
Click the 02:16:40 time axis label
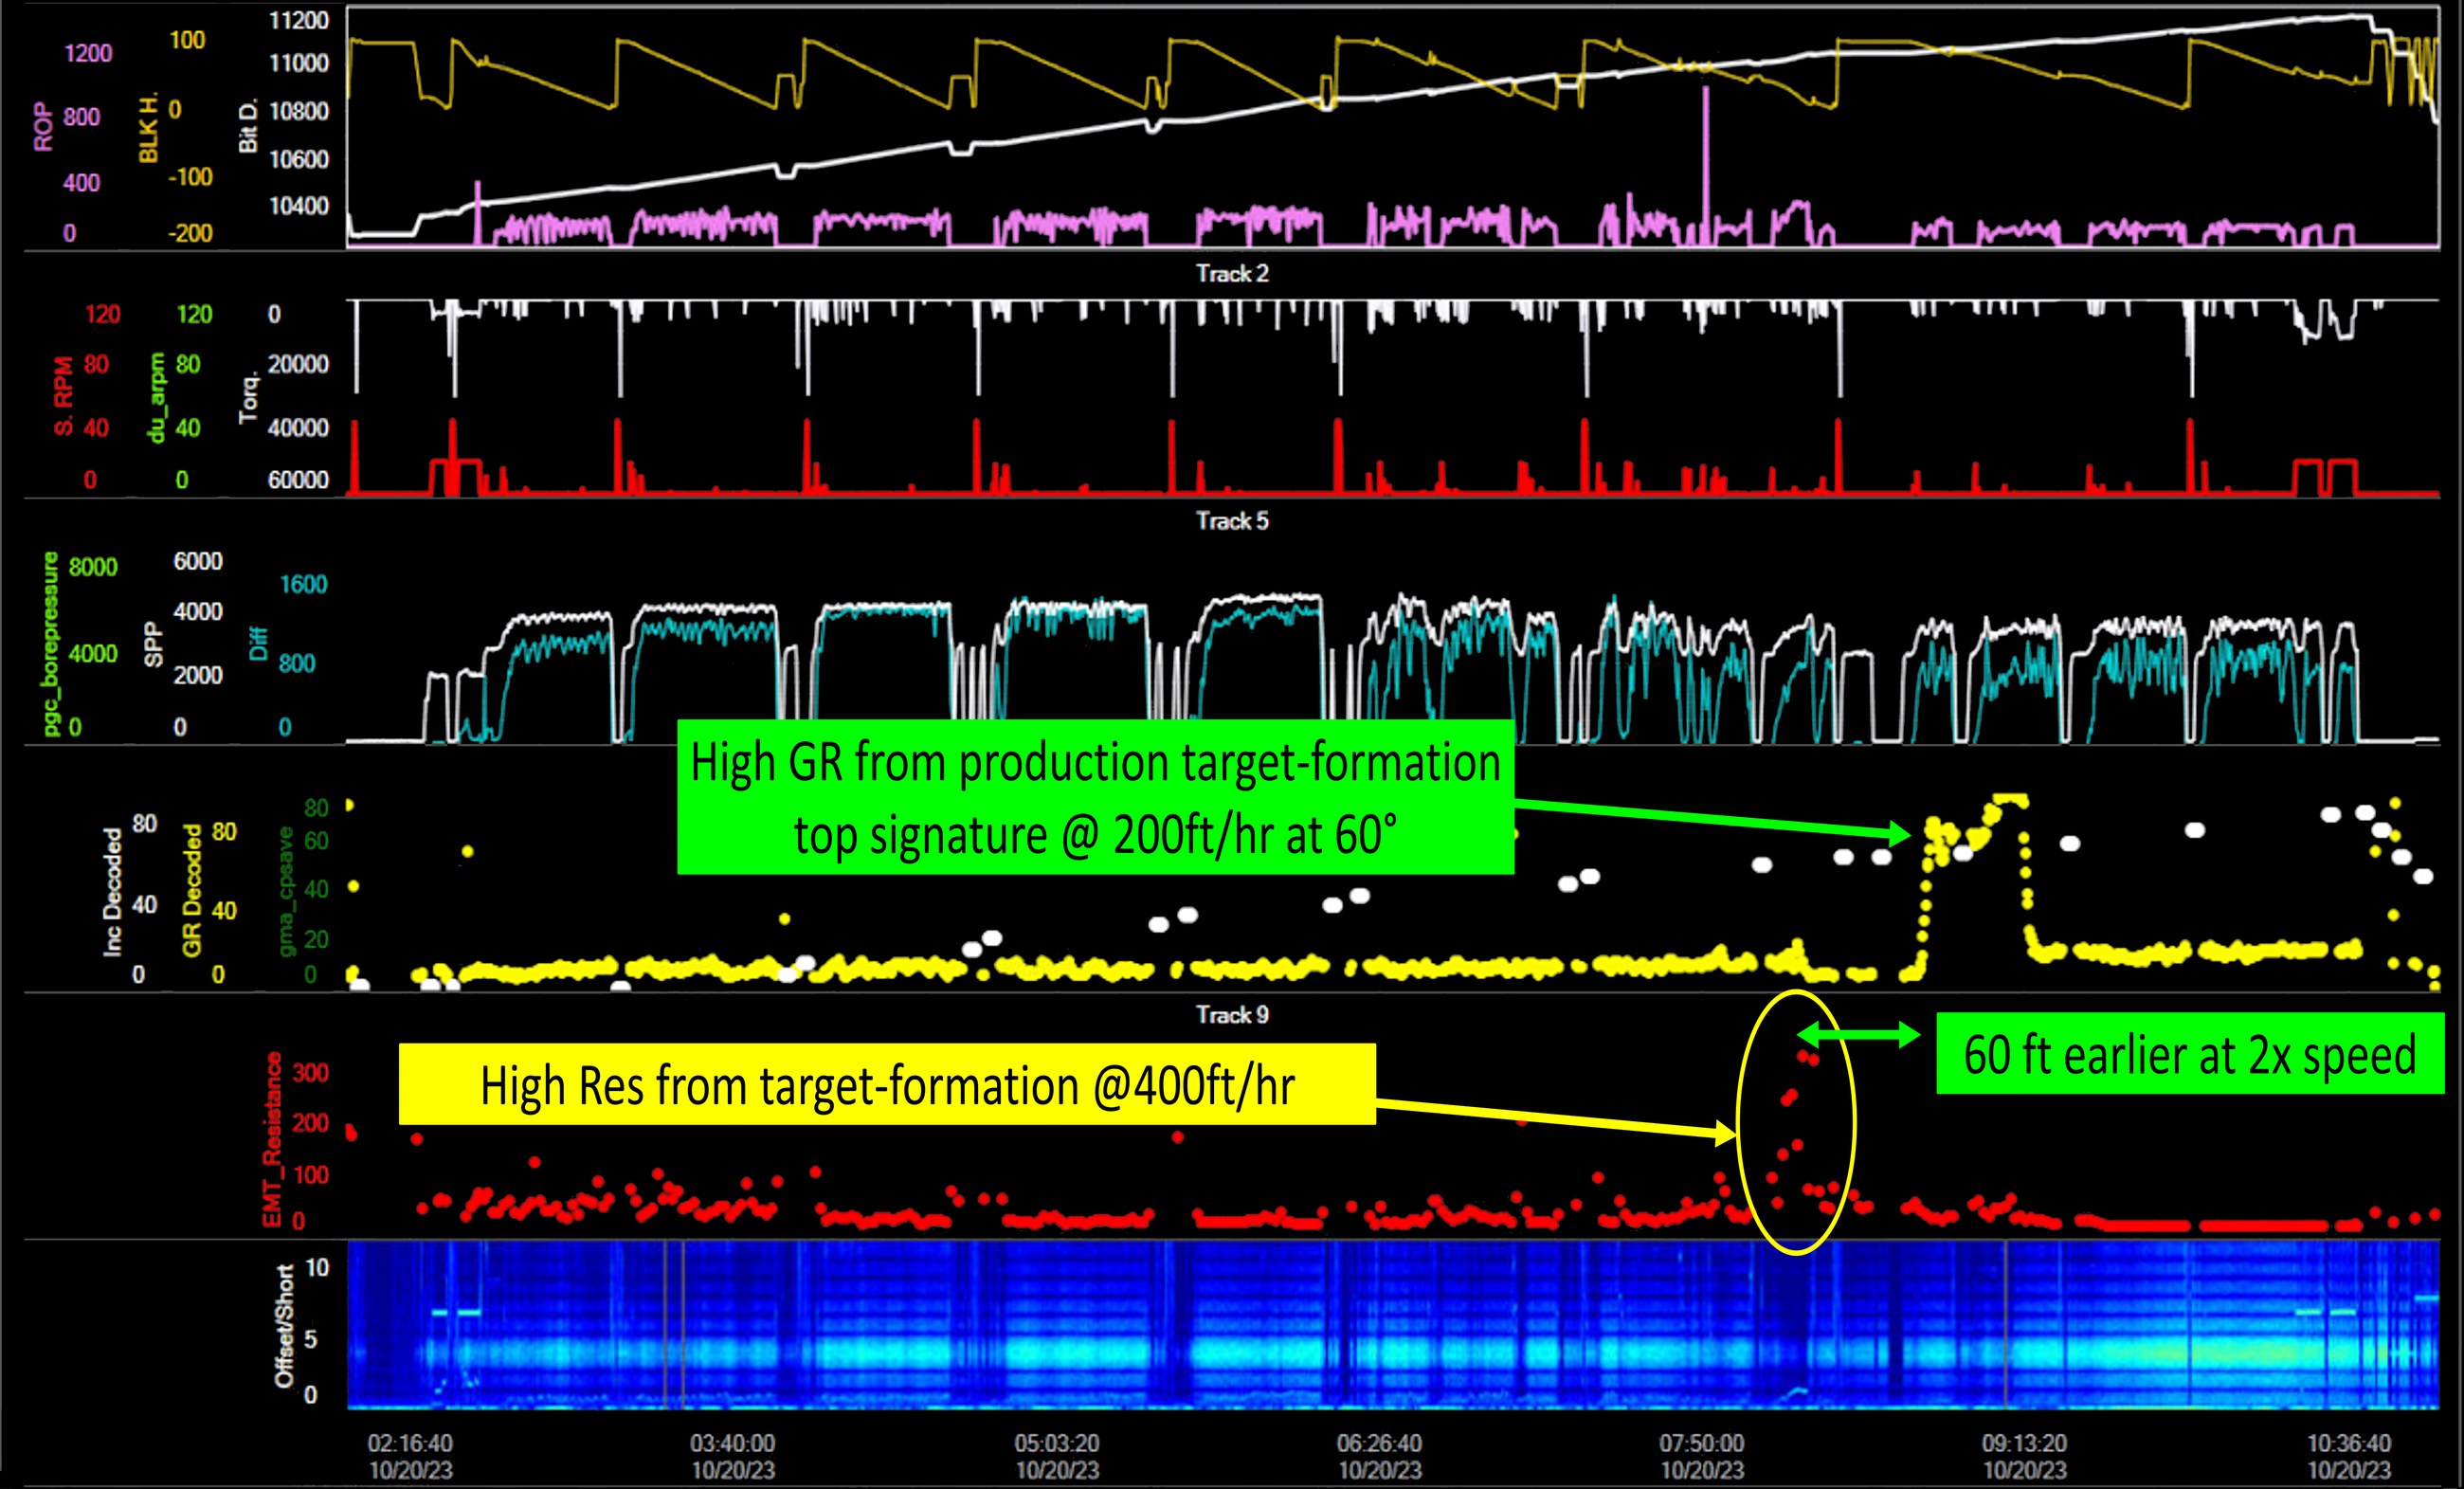pos(410,1443)
